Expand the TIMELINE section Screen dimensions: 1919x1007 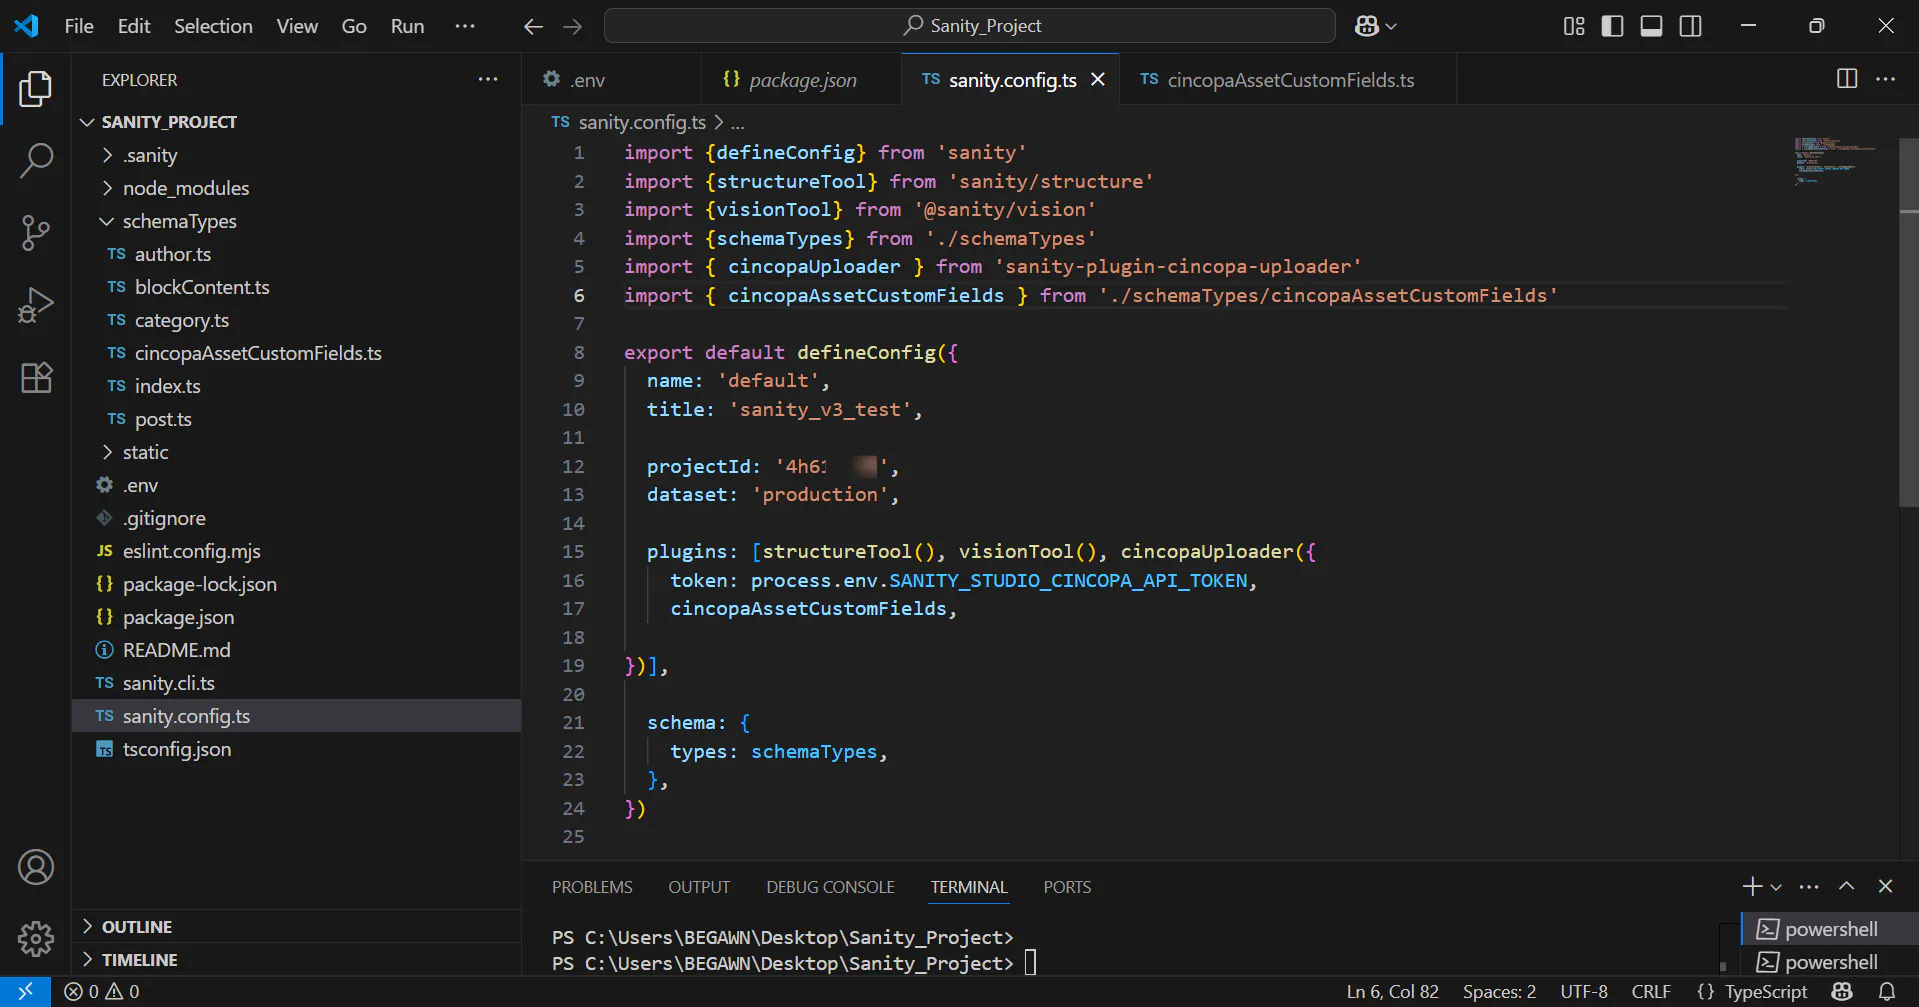coord(297,960)
